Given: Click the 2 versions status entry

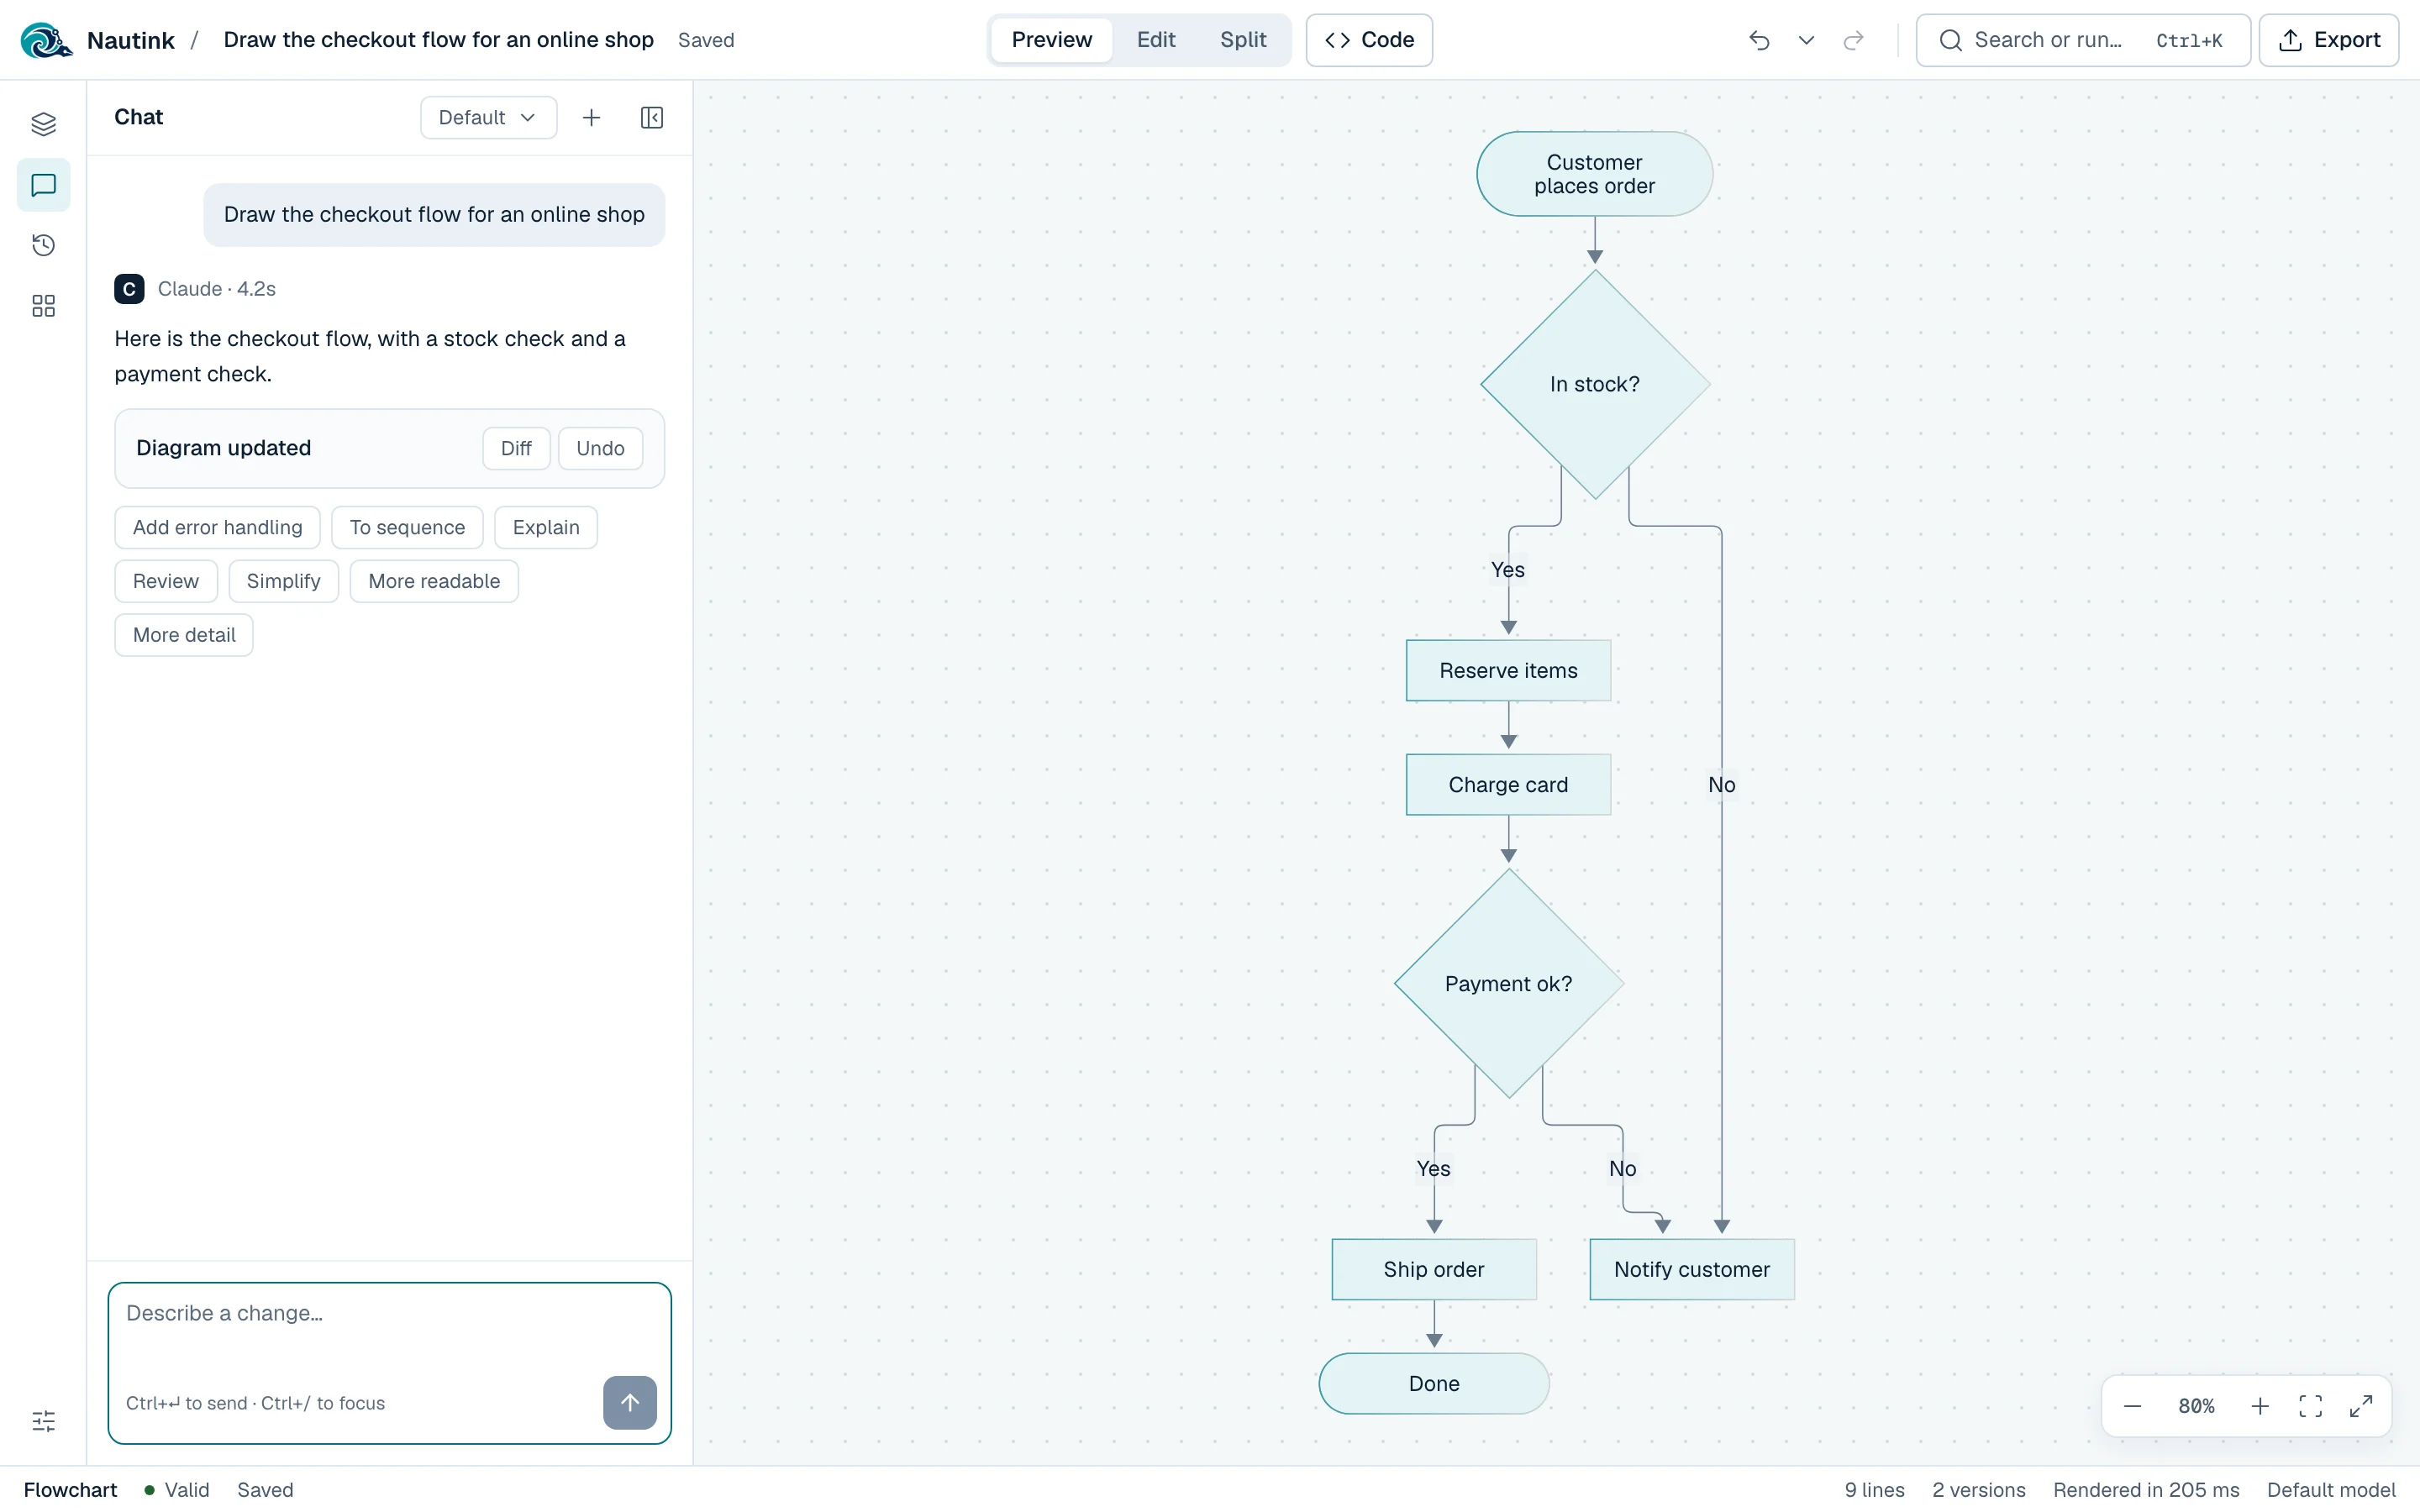Looking at the screenshot, I should coord(1978,1489).
